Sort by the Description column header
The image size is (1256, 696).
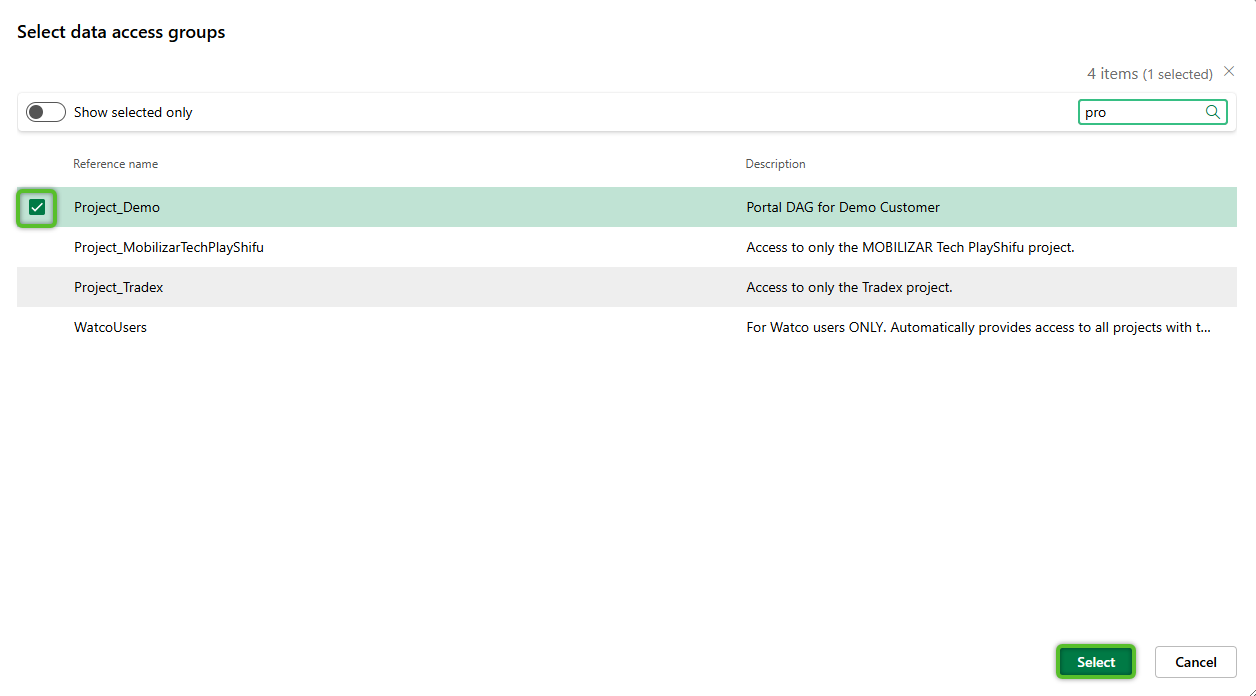point(775,164)
